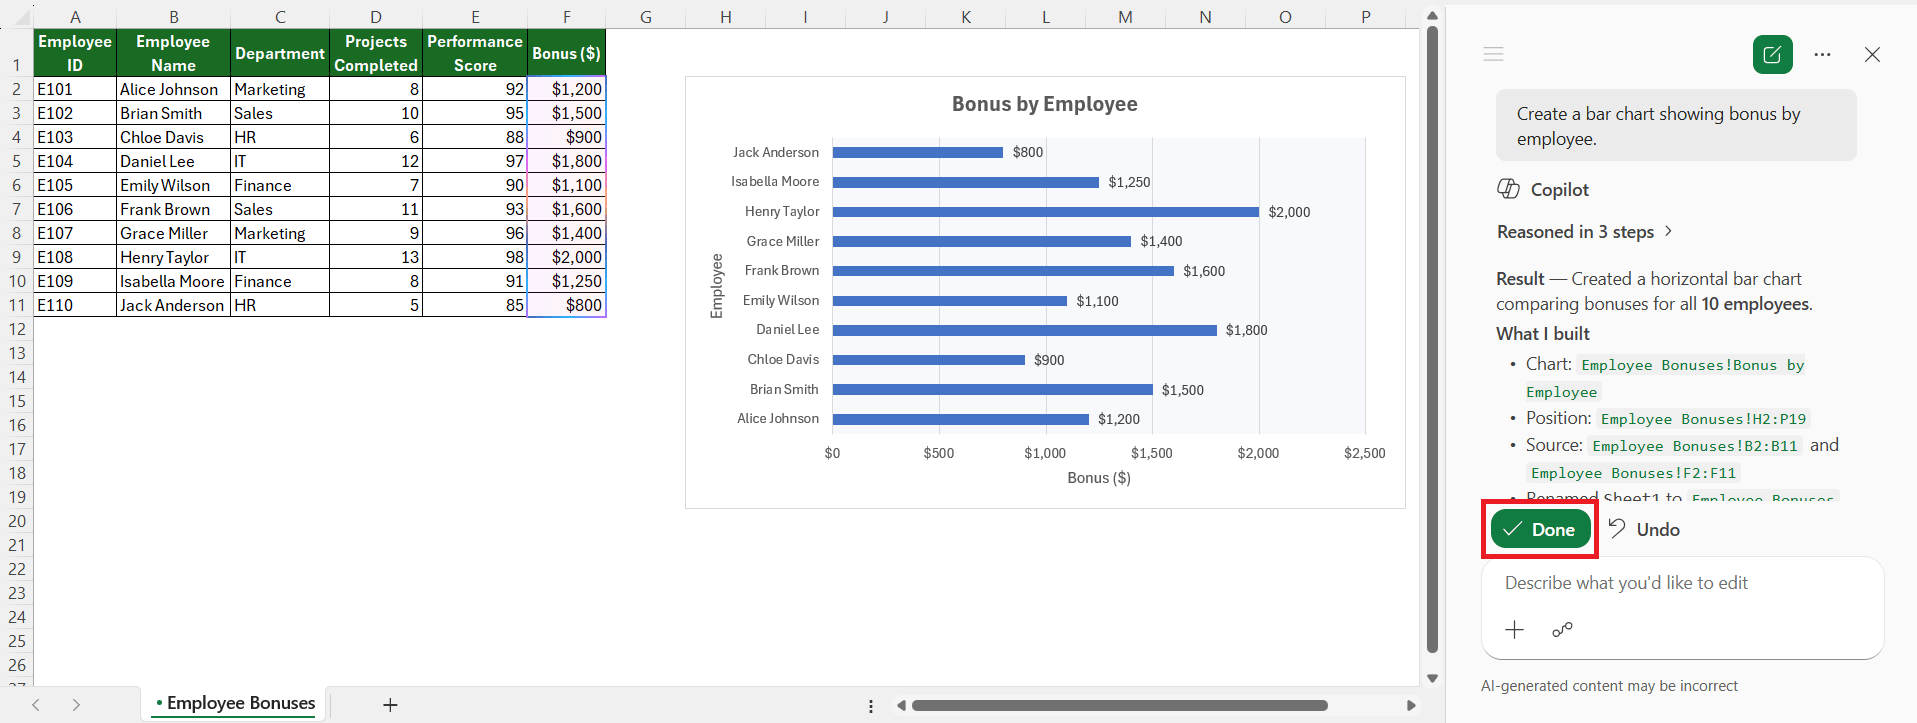Image resolution: width=1917 pixels, height=723 pixels.
Task: Expand the 'Reasoned in 3 steps' details
Action: pos(1584,232)
